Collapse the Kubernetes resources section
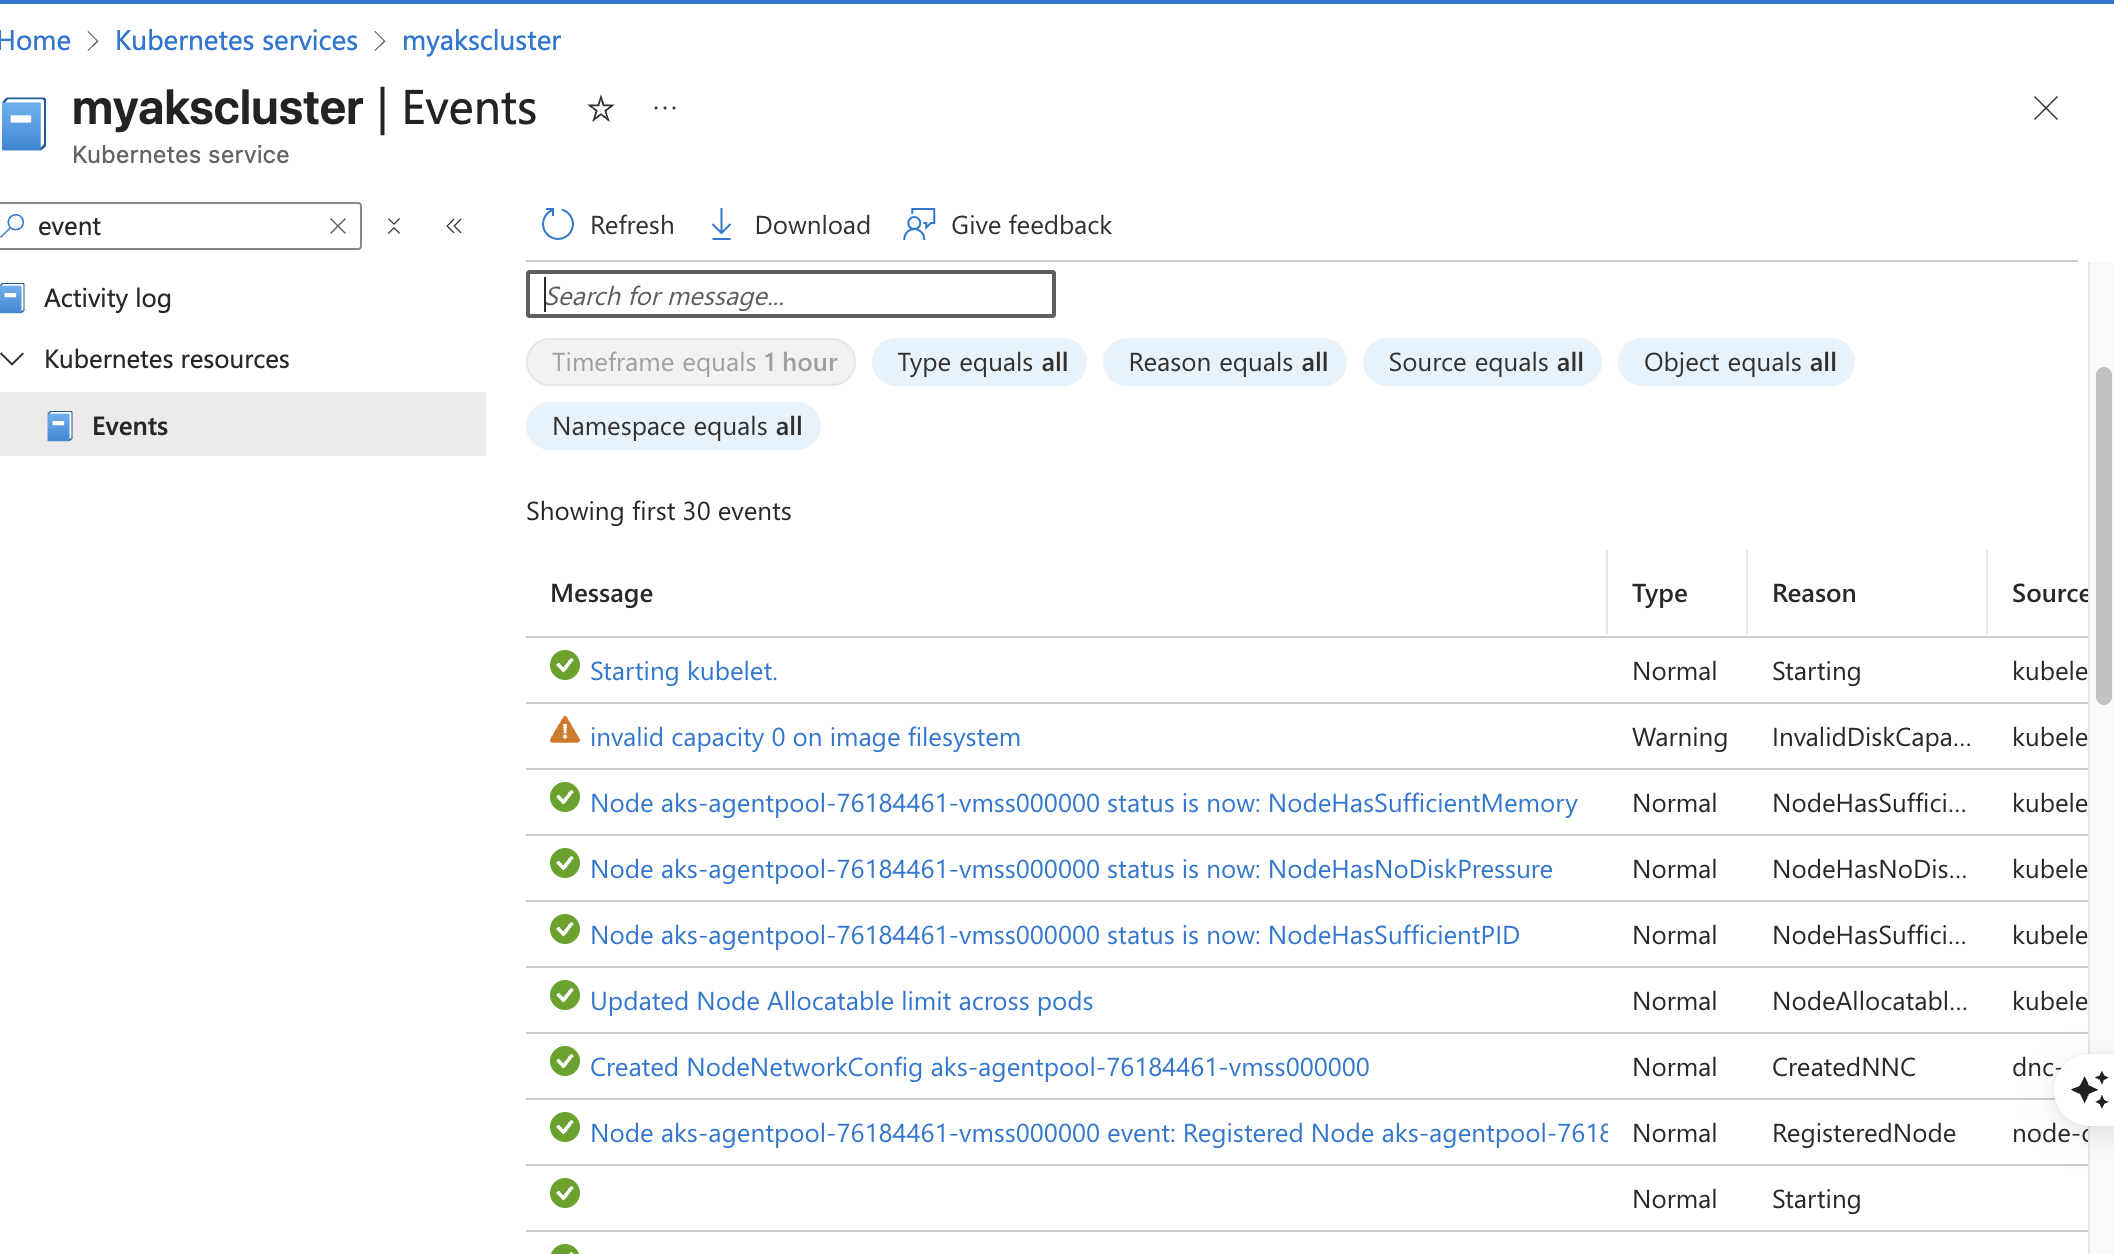Image resolution: width=2114 pixels, height=1254 pixels. coord(14,359)
